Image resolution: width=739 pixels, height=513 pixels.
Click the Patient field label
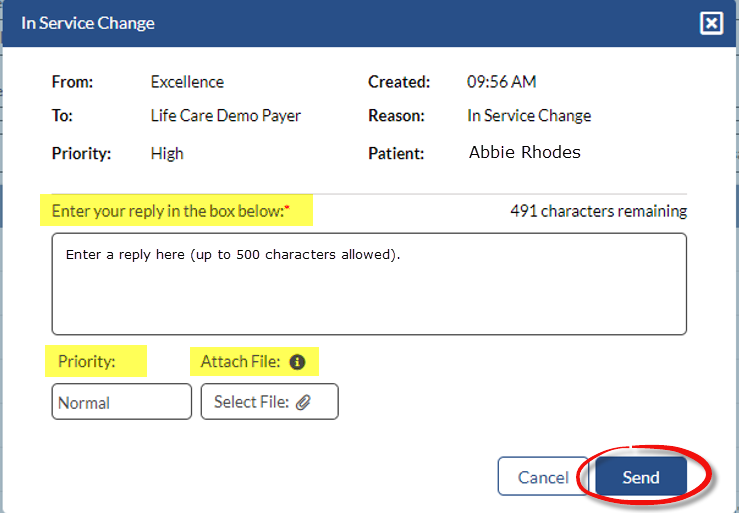tap(396, 153)
